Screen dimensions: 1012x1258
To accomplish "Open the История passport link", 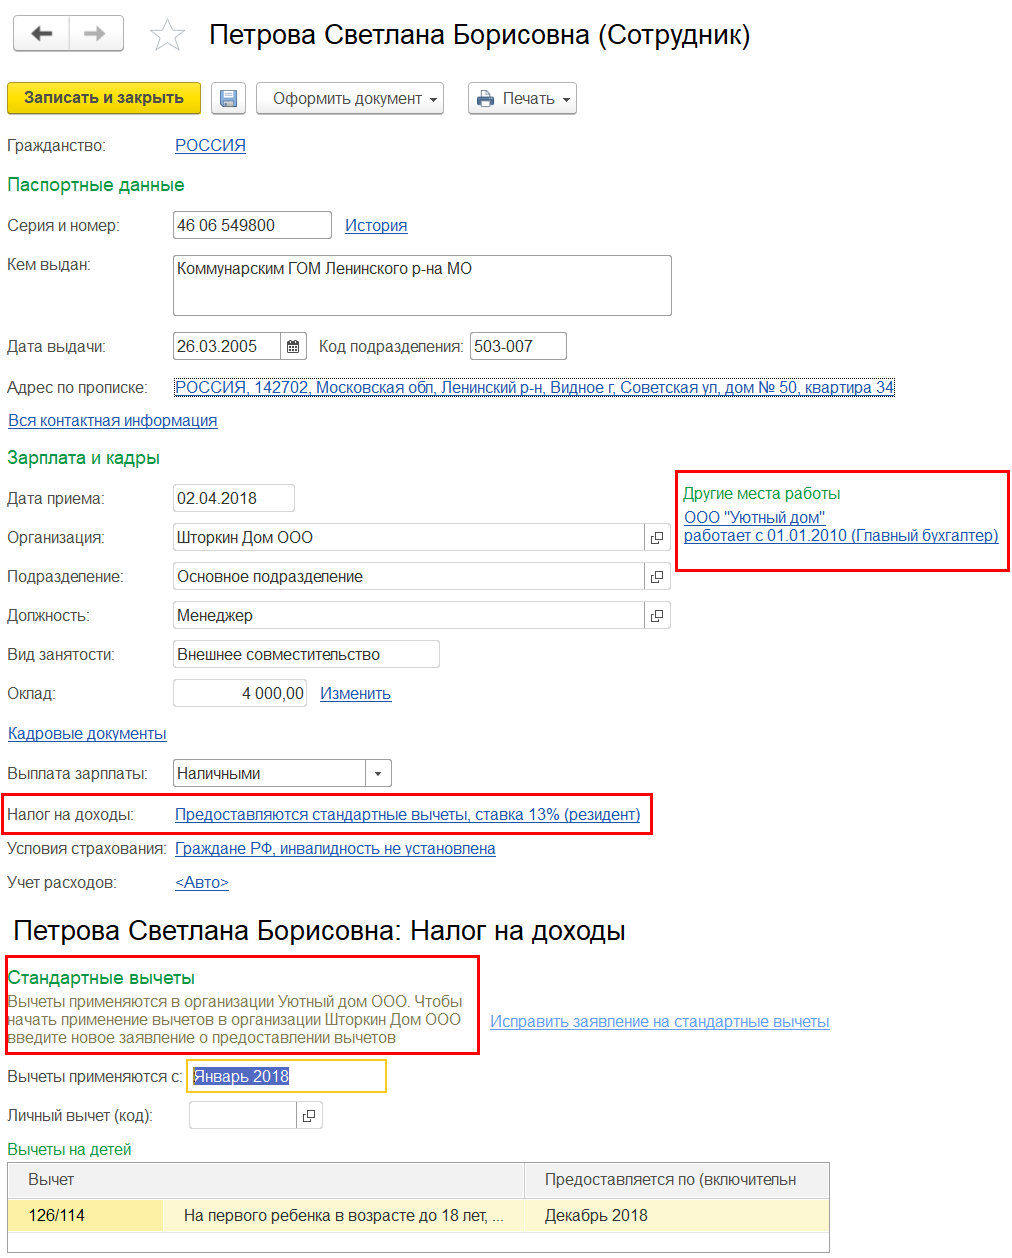I will pos(376,225).
